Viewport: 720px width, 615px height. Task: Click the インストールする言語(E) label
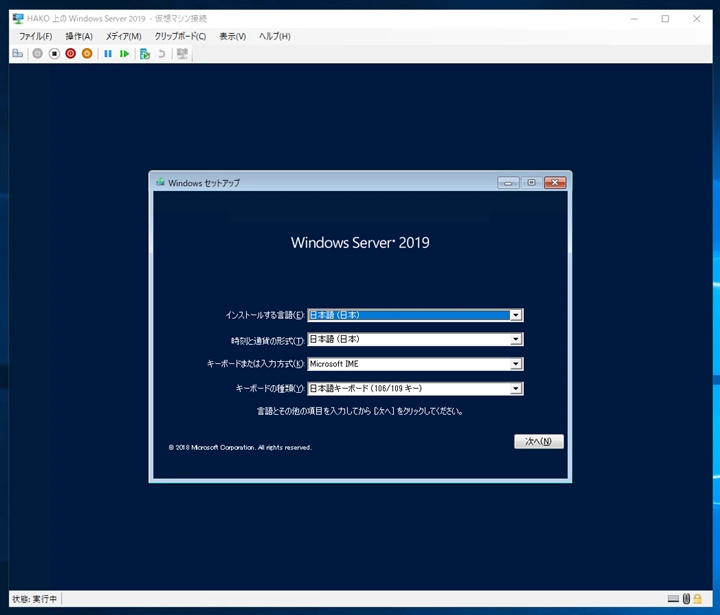(265, 315)
